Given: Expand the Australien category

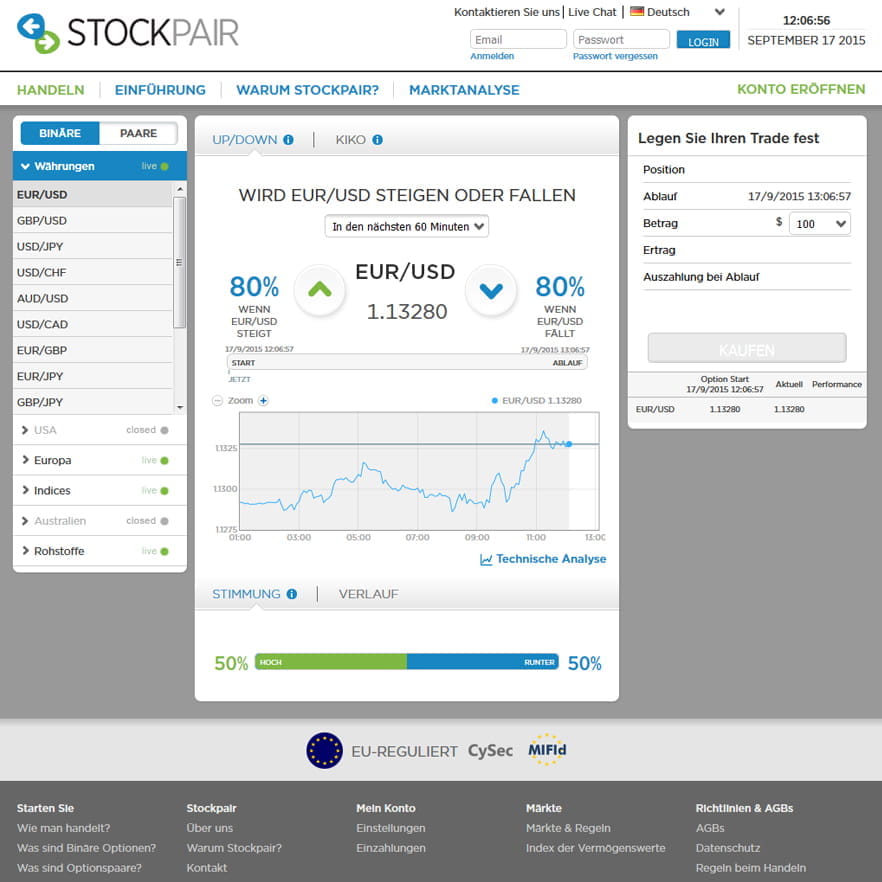Looking at the screenshot, I should (100, 521).
